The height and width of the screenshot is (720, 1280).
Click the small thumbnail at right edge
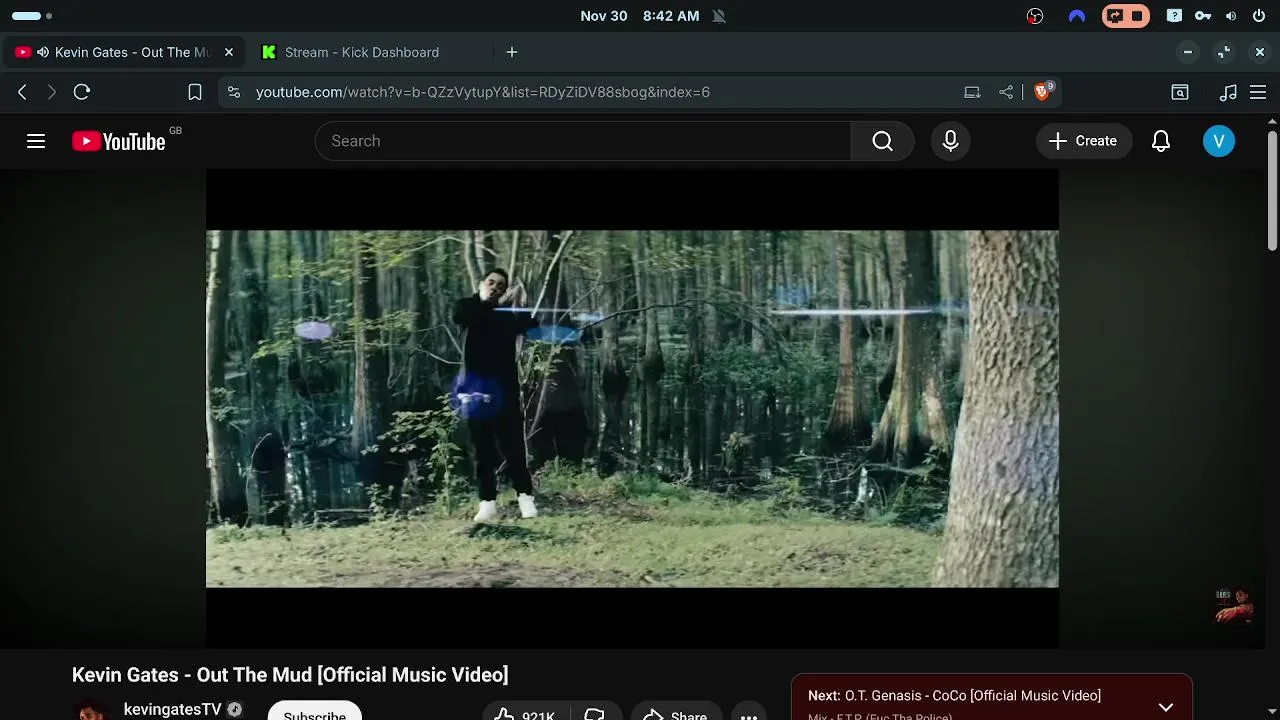pyautogui.click(x=1233, y=604)
